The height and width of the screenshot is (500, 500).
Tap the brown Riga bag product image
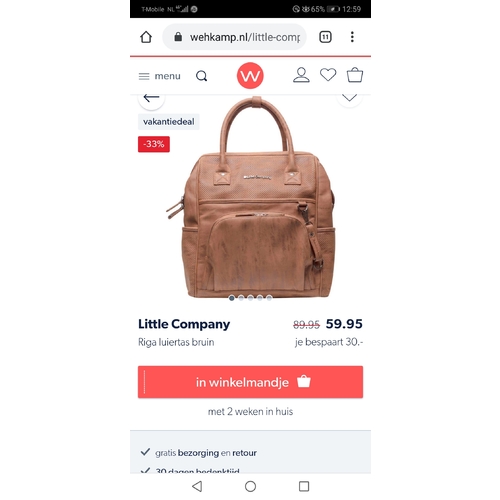pos(252,197)
